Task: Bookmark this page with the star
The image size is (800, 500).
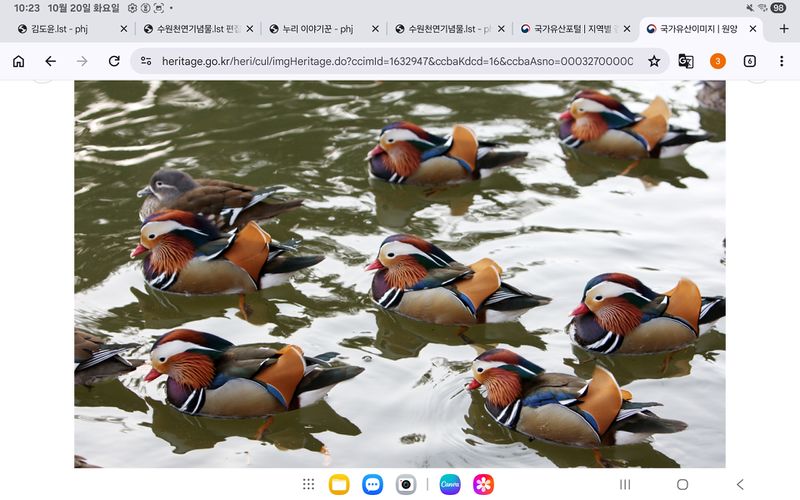Action: tap(654, 61)
